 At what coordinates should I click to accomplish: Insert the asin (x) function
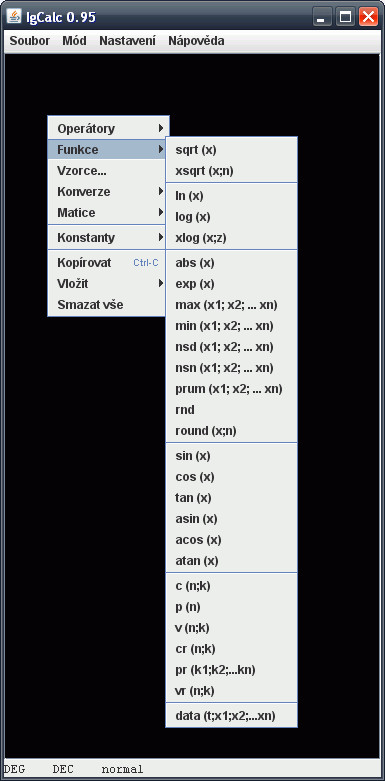click(232, 519)
